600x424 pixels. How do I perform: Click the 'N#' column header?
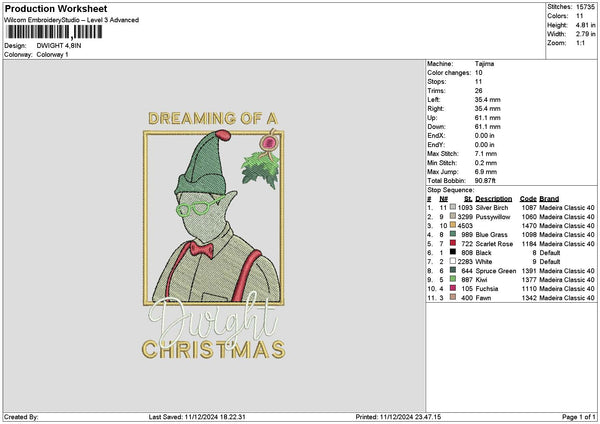(x=443, y=199)
